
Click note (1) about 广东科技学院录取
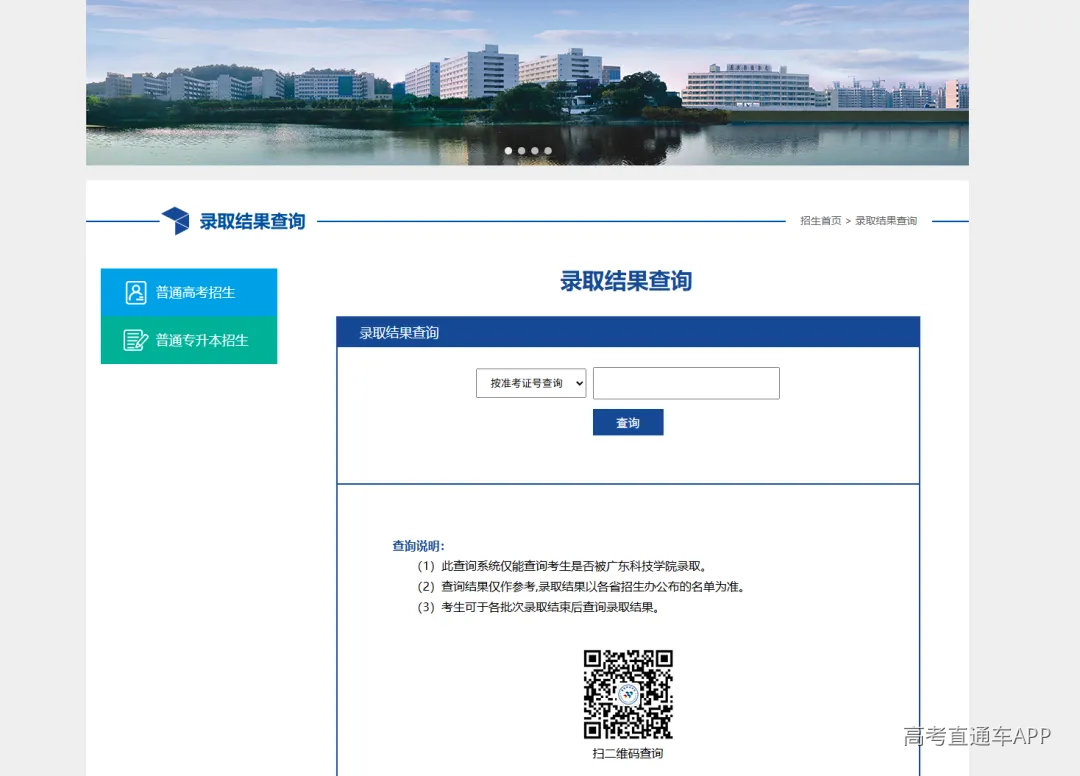point(562,566)
